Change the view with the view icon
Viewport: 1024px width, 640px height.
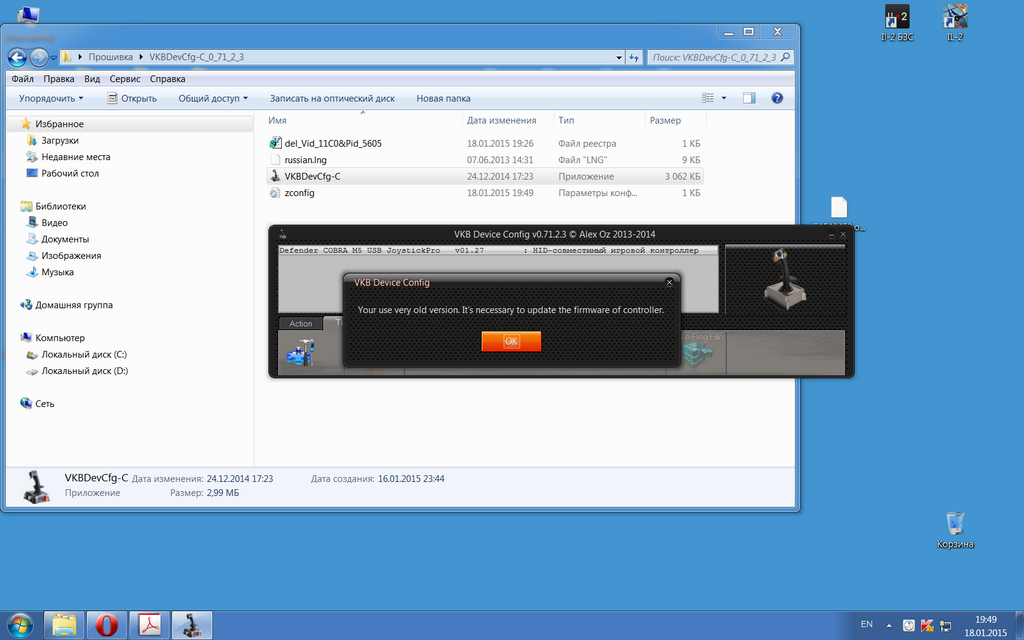(x=708, y=98)
